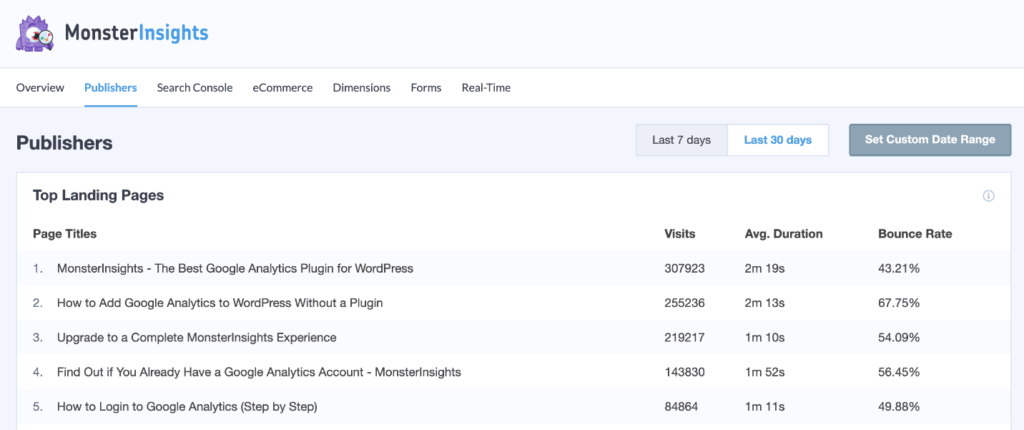The image size is (1024, 430).
Task: Switch to the Search Console tab
Action: [194, 88]
